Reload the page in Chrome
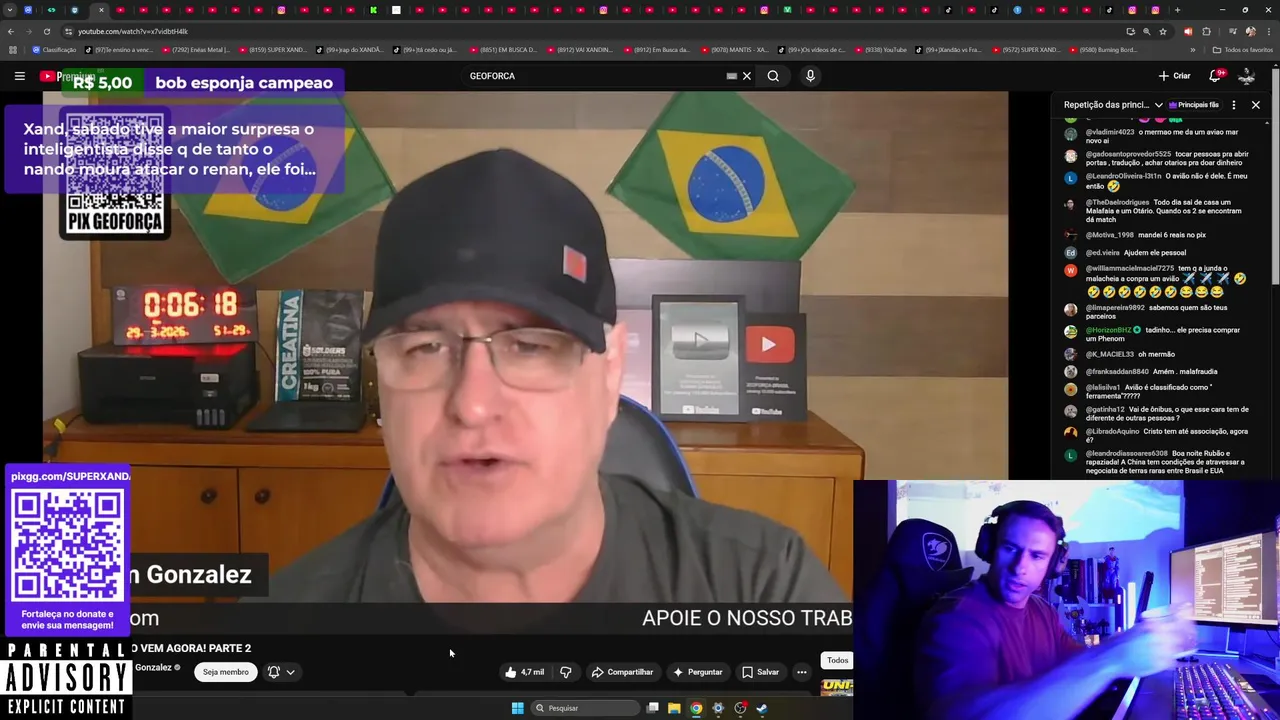1280x720 pixels. (x=46, y=31)
